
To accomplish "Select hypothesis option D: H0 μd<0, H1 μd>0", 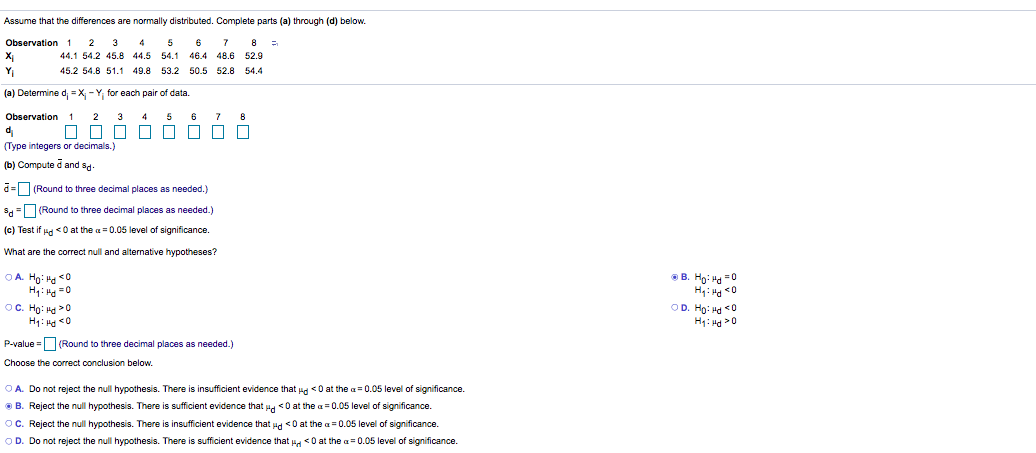I will coord(675,308).
